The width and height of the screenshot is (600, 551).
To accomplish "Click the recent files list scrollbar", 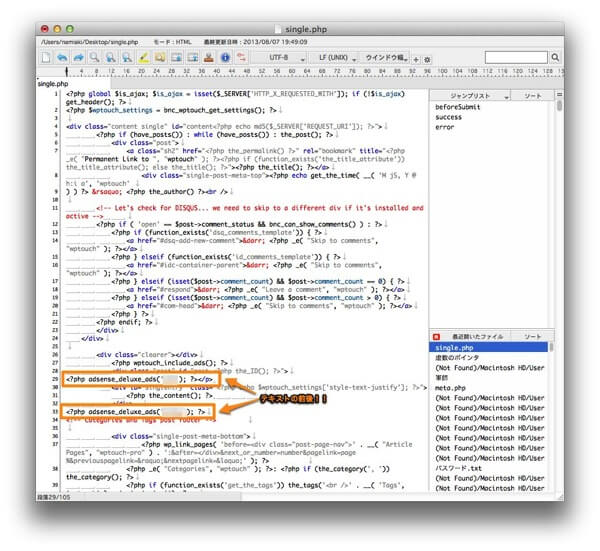I will tap(551, 347).
